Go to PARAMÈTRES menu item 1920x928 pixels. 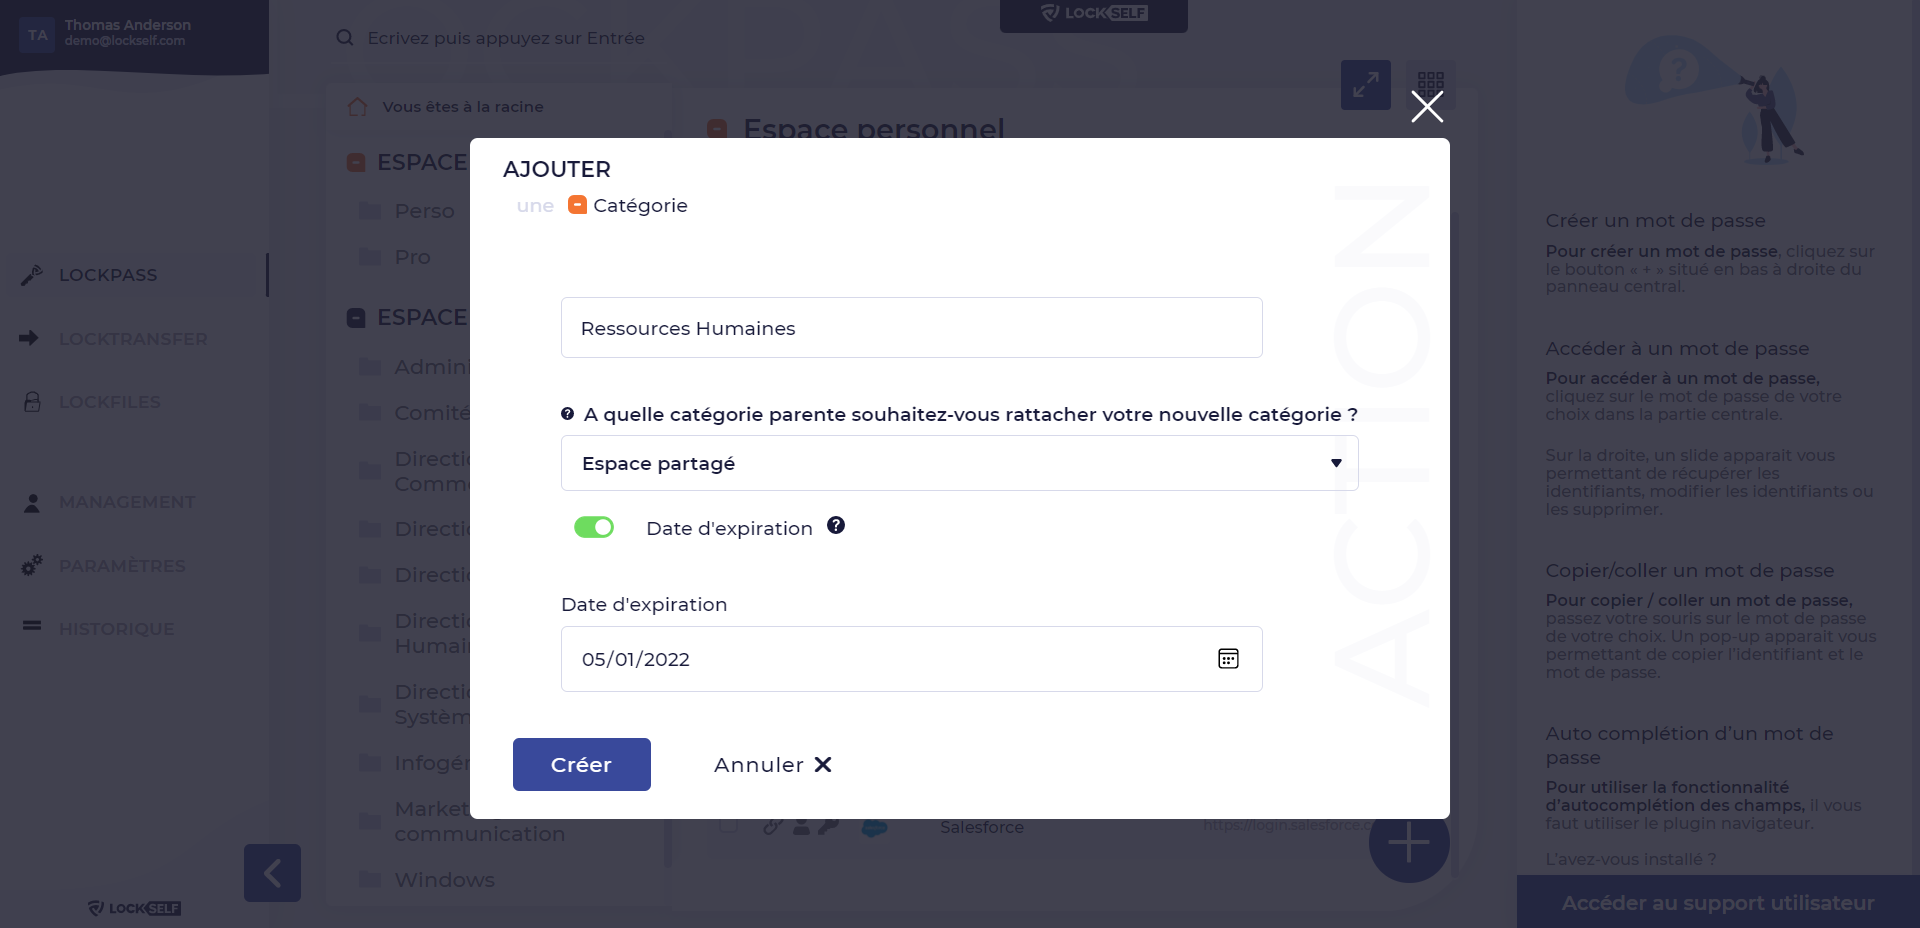pos(122,566)
